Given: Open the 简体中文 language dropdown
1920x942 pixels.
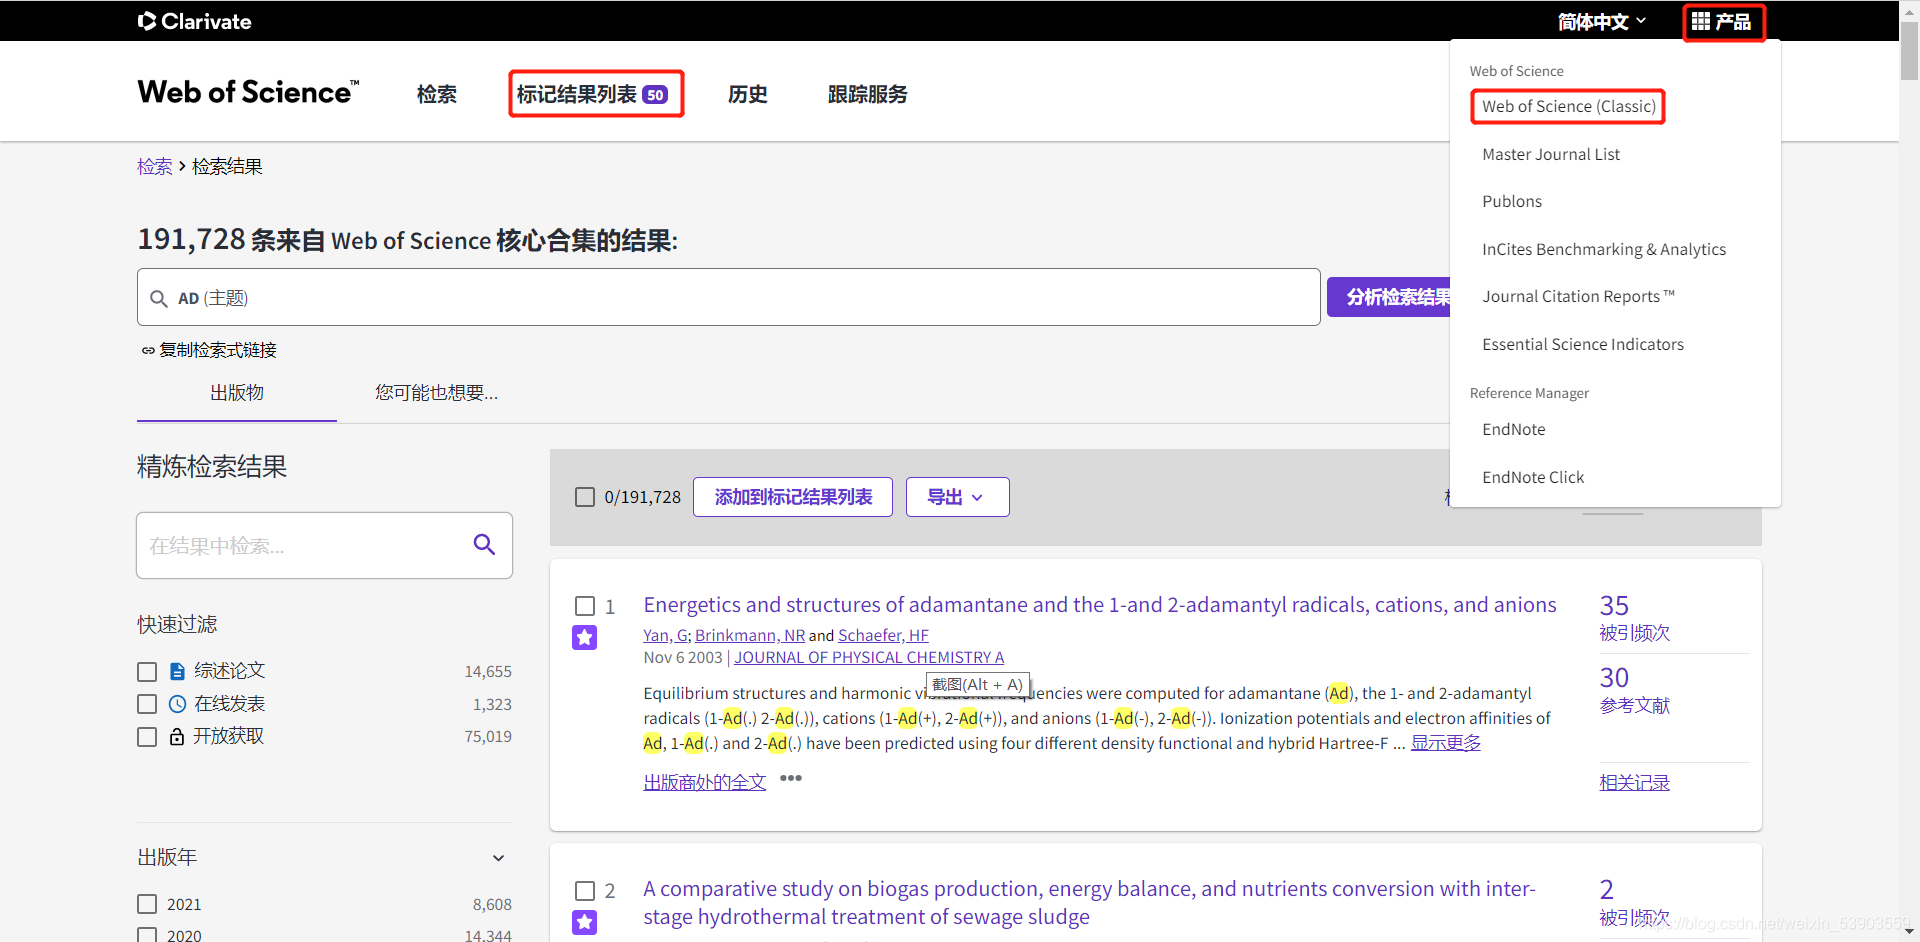Looking at the screenshot, I should pyautogui.click(x=1602, y=21).
